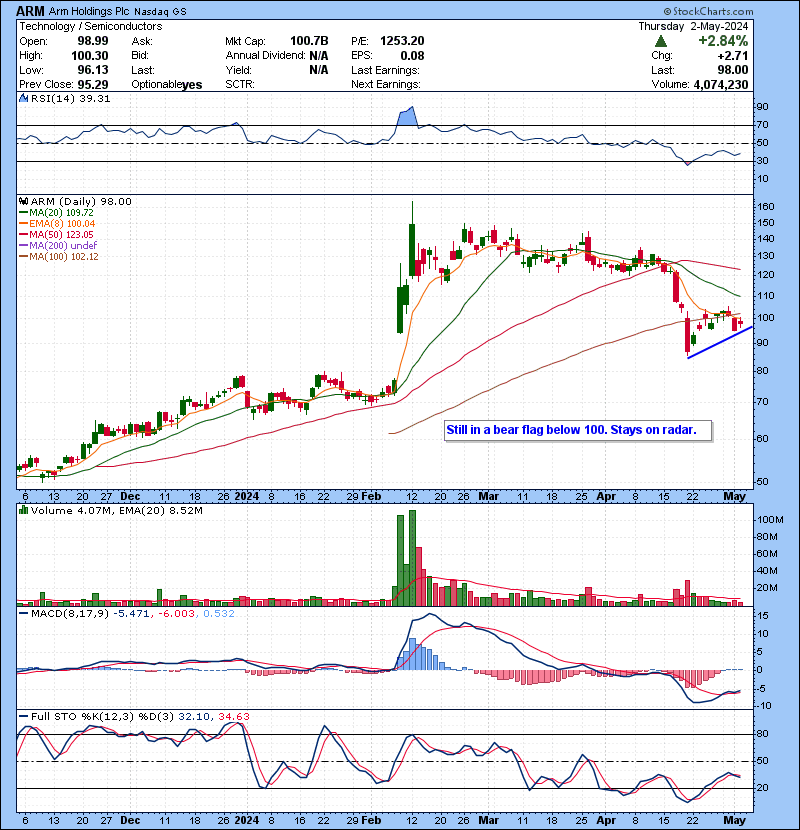Click the -10 label on the MACD axis
The width and height of the screenshot is (800, 830).
click(764, 705)
